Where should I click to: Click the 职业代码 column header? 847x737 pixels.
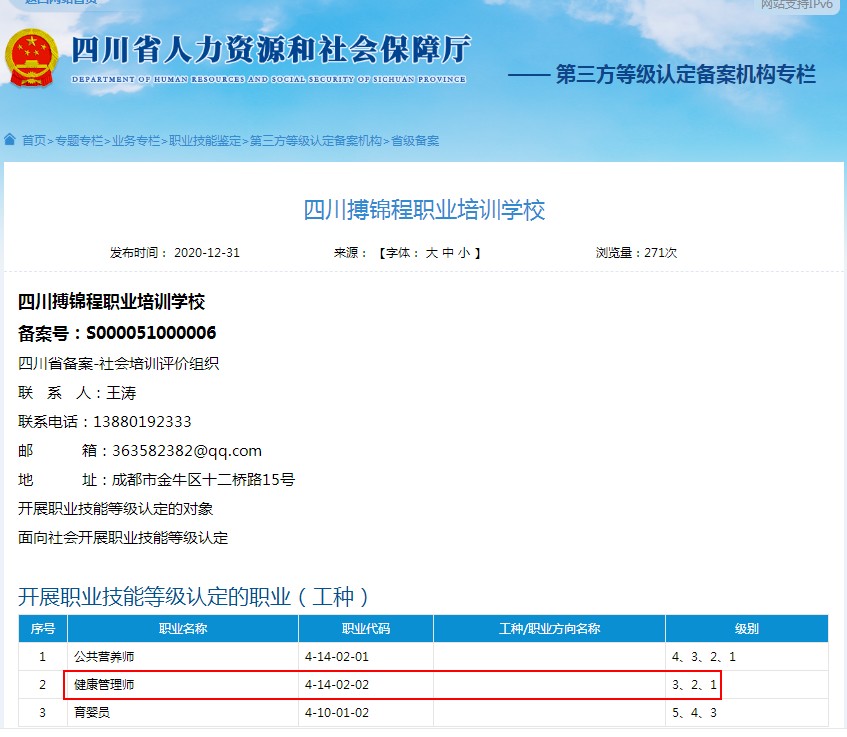tap(366, 629)
